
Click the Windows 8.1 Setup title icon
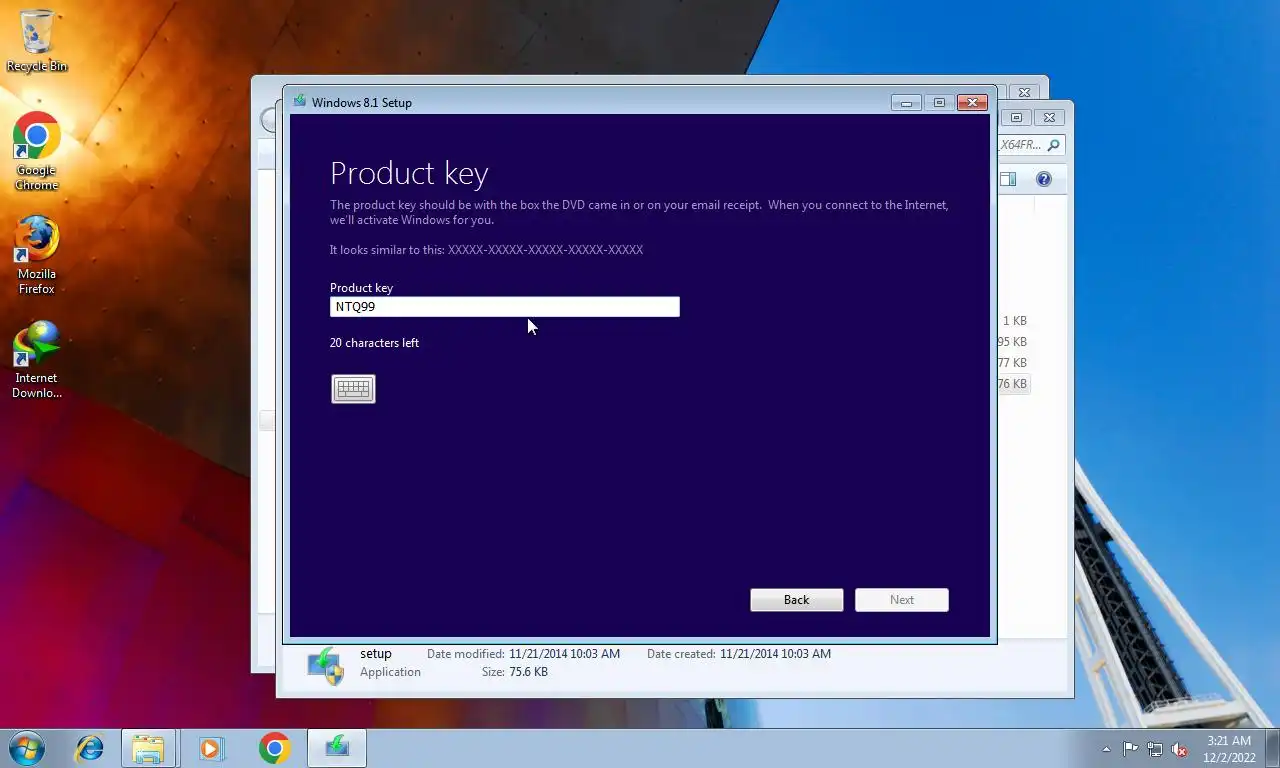point(300,102)
